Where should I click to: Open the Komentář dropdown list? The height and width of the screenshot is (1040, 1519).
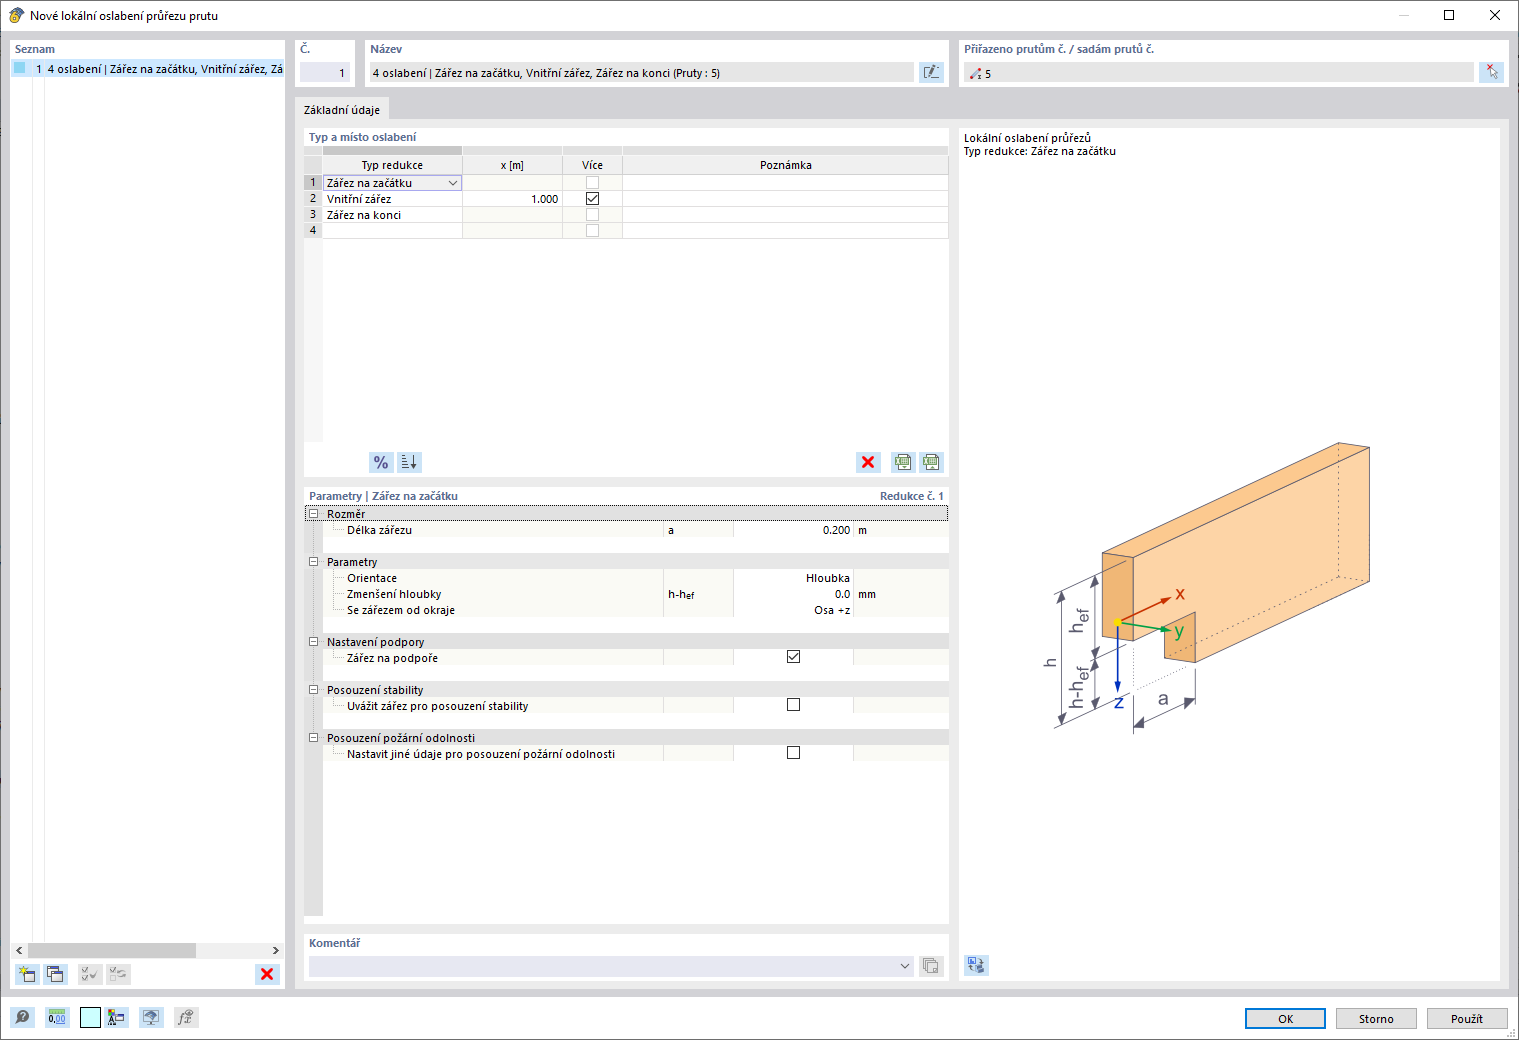pos(905,966)
